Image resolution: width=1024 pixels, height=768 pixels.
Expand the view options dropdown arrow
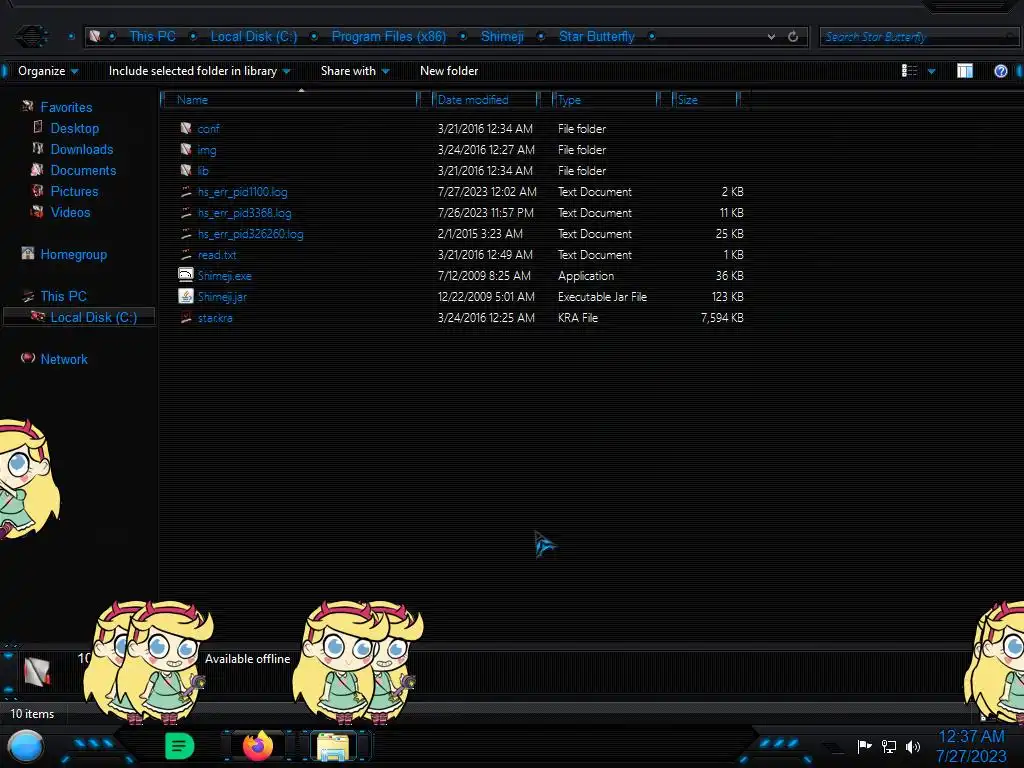tap(931, 71)
